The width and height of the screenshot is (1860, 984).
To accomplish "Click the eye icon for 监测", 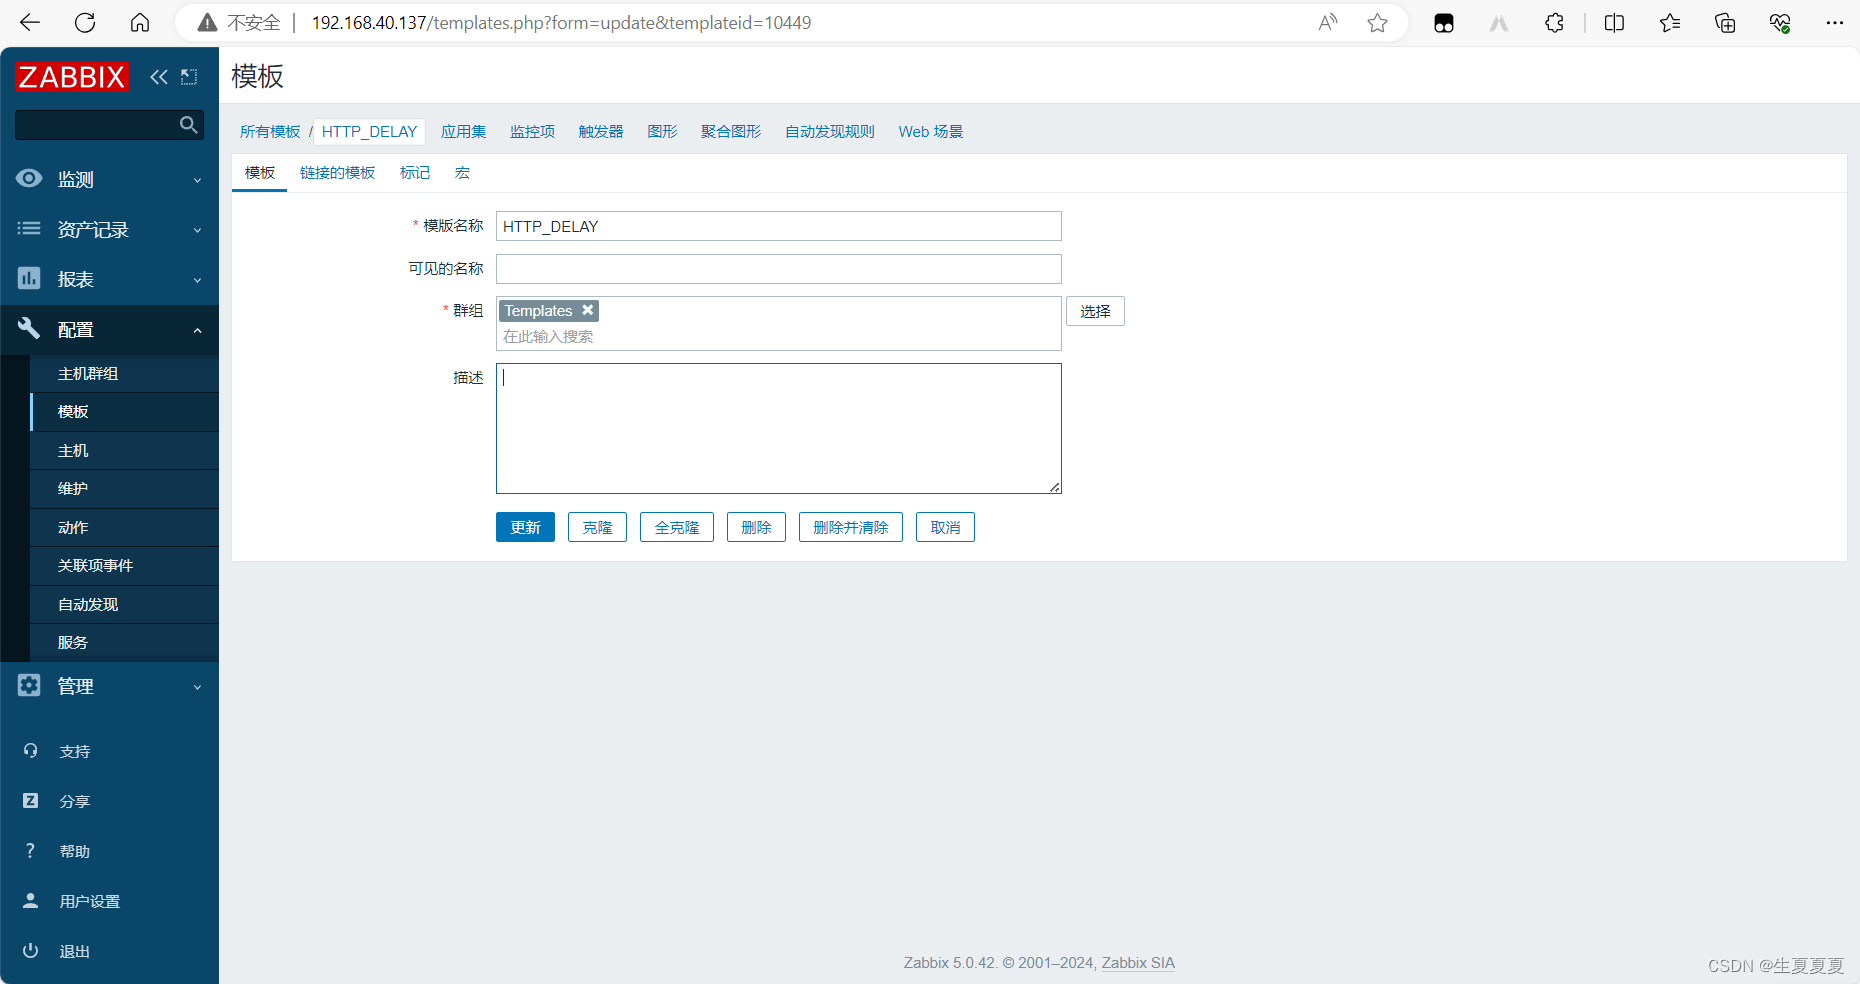I will coord(29,178).
